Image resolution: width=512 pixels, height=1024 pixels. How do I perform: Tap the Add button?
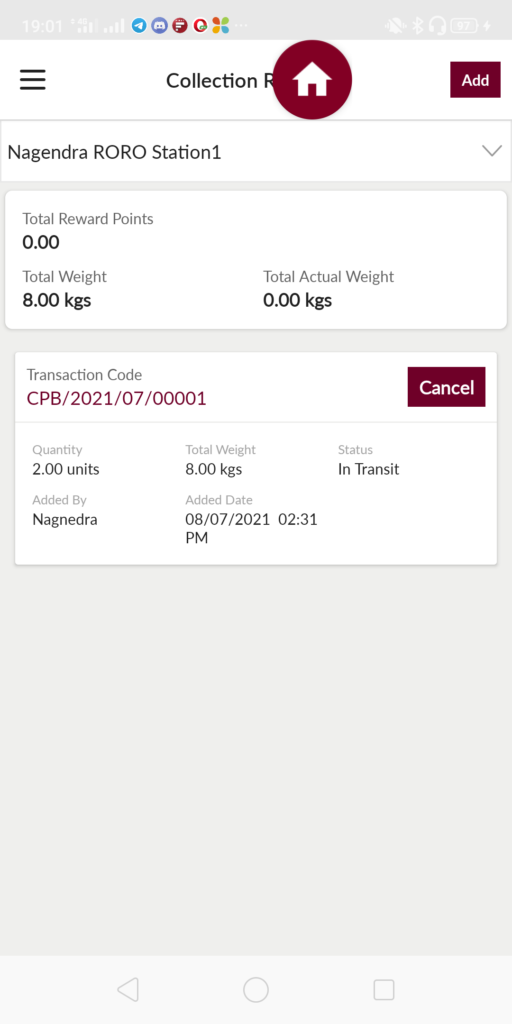point(475,80)
